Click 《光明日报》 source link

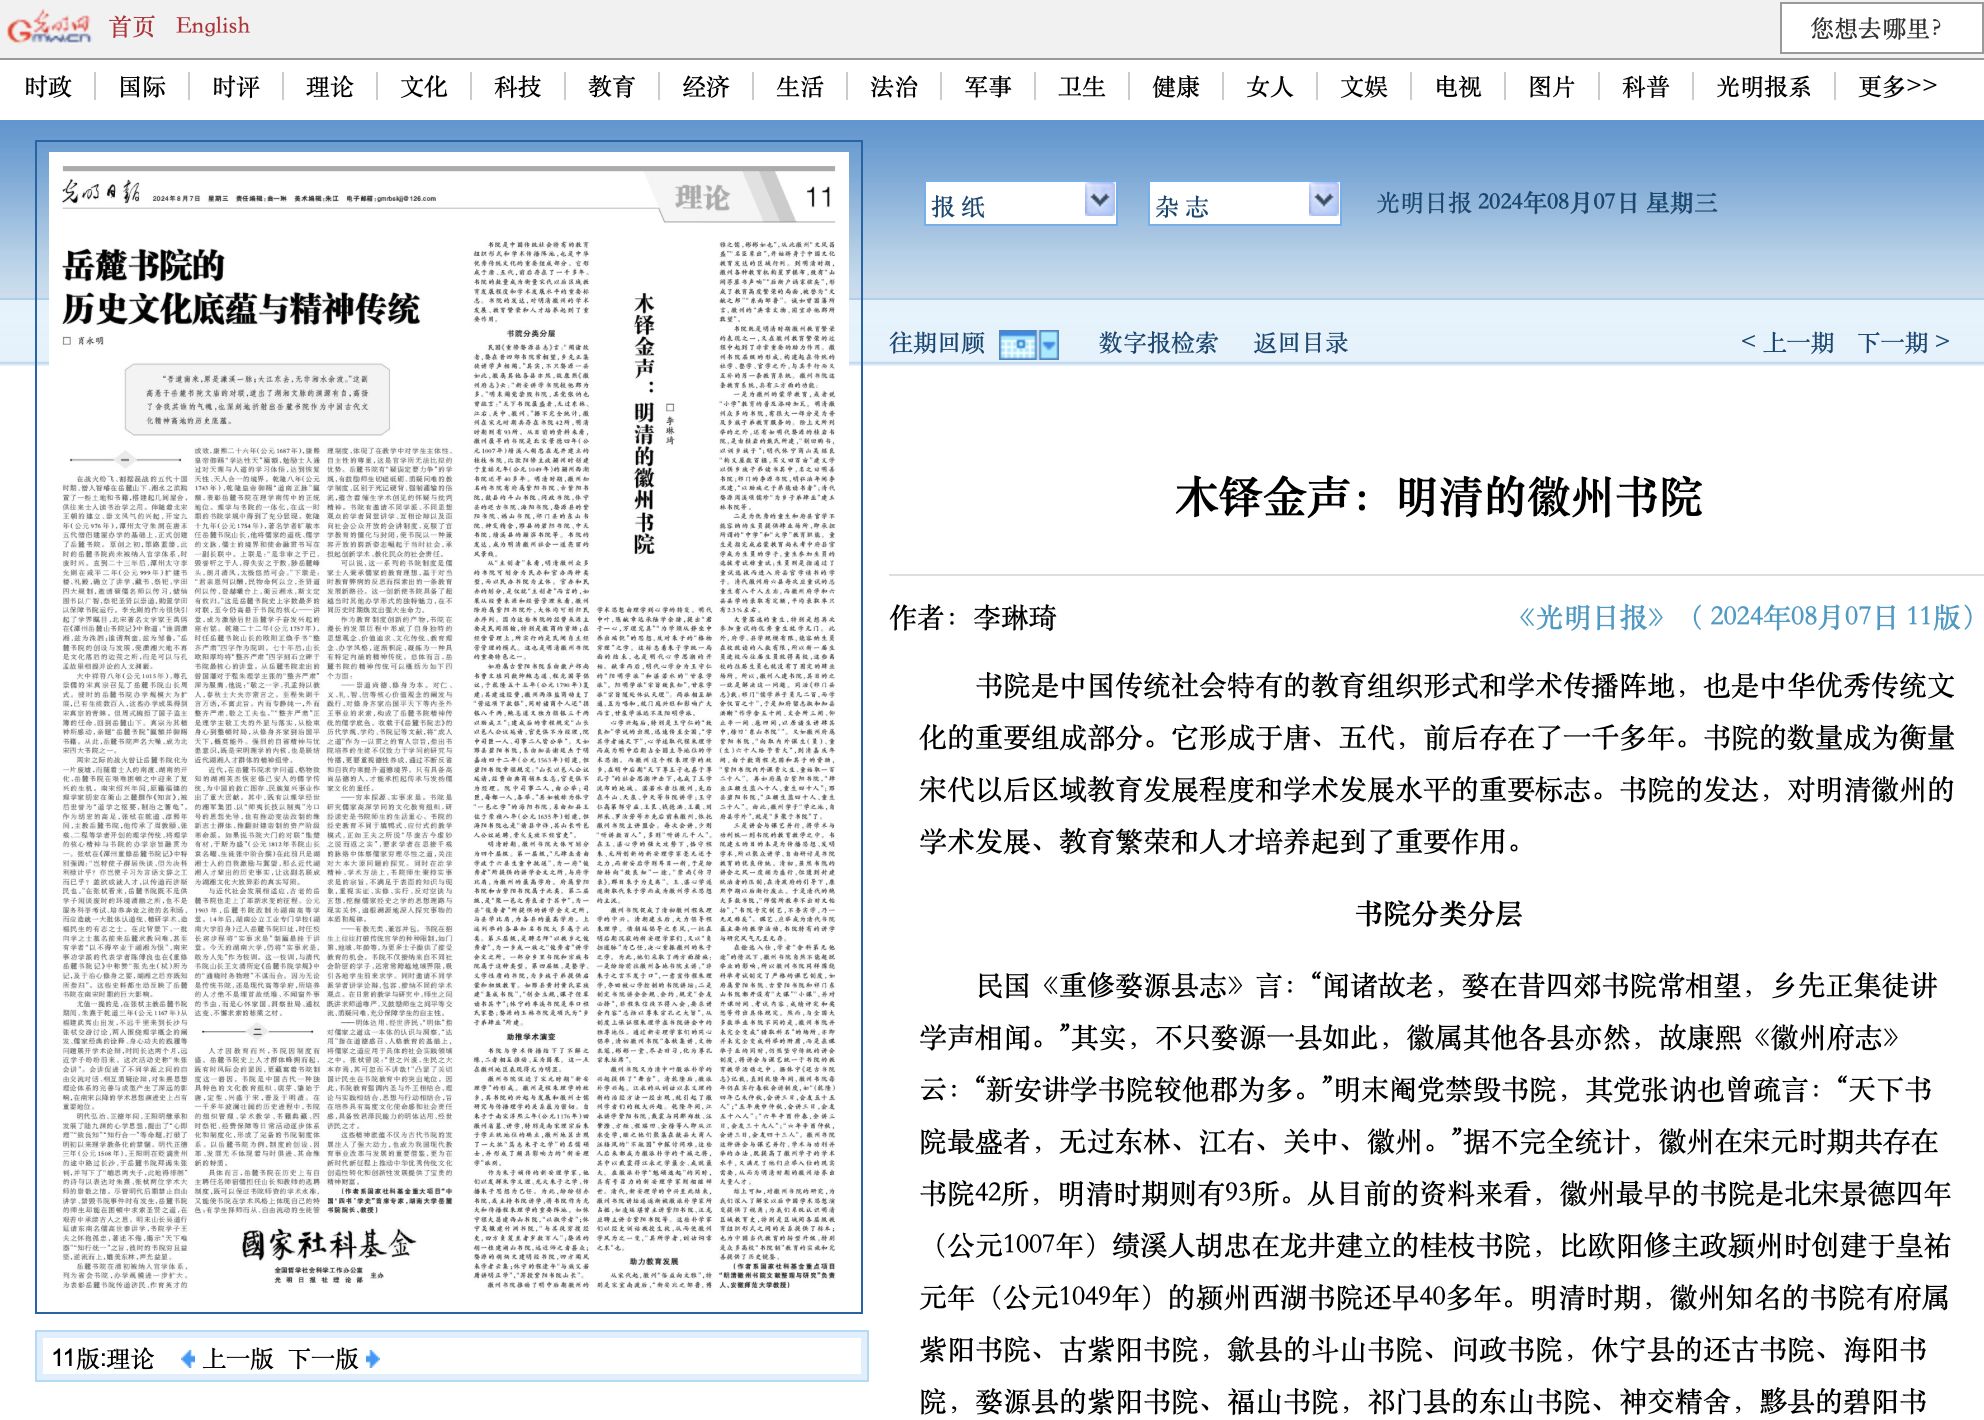pyautogui.click(x=1591, y=617)
